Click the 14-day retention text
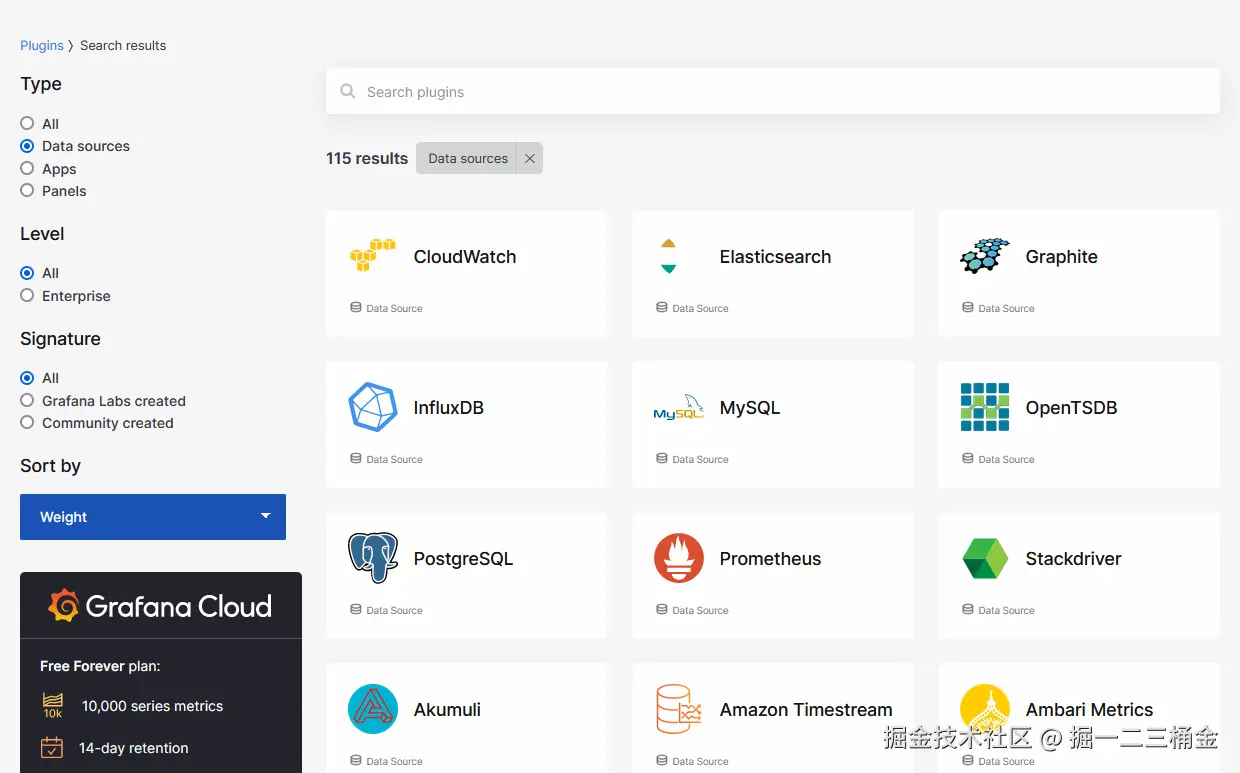The width and height of the screenshot is (1240, 773). (134, 748)
